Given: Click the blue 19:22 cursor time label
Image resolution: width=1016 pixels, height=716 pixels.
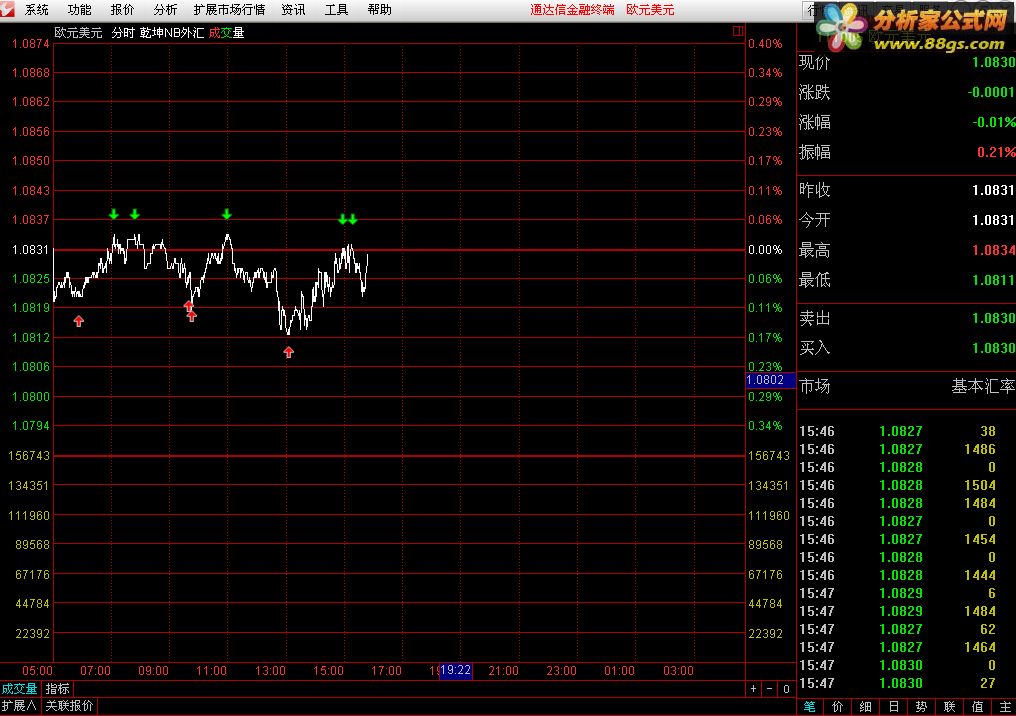Looking at the screenshot, I should pyautogui.click(x=456, y=671).
